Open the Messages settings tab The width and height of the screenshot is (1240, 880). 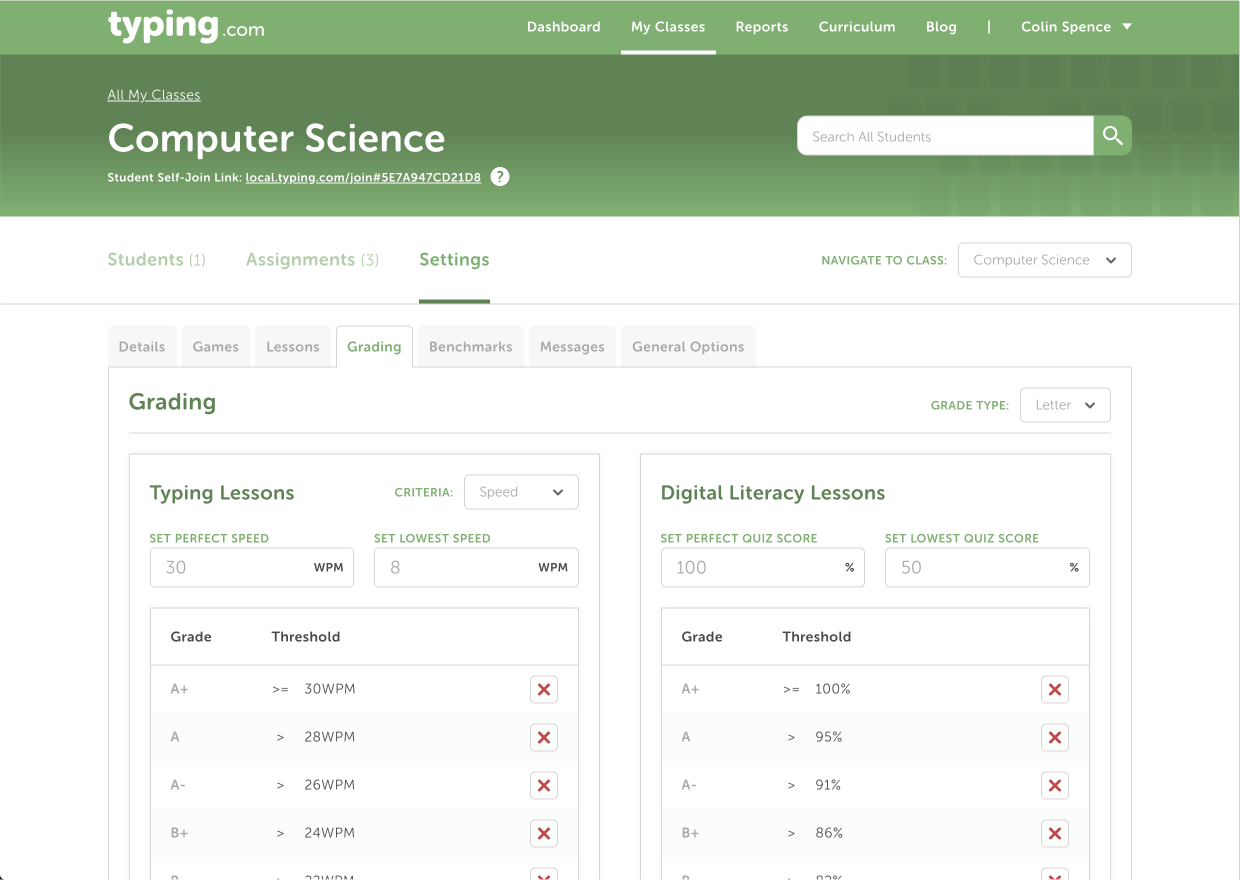tap(572, 346)
